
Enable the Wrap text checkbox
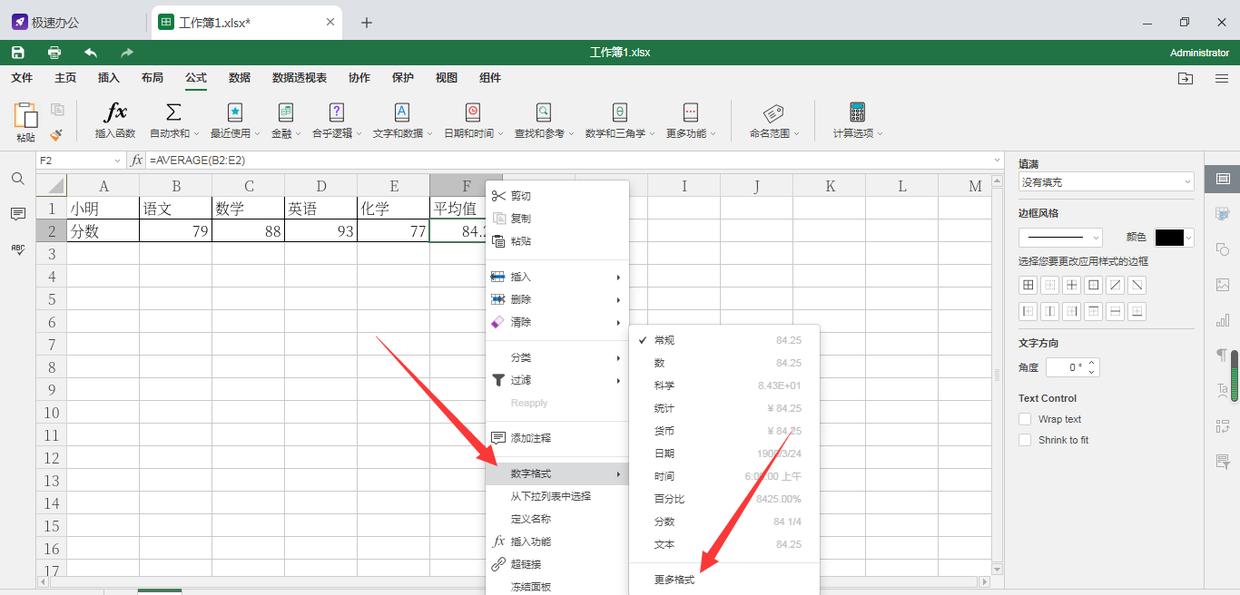(1024, 419)
